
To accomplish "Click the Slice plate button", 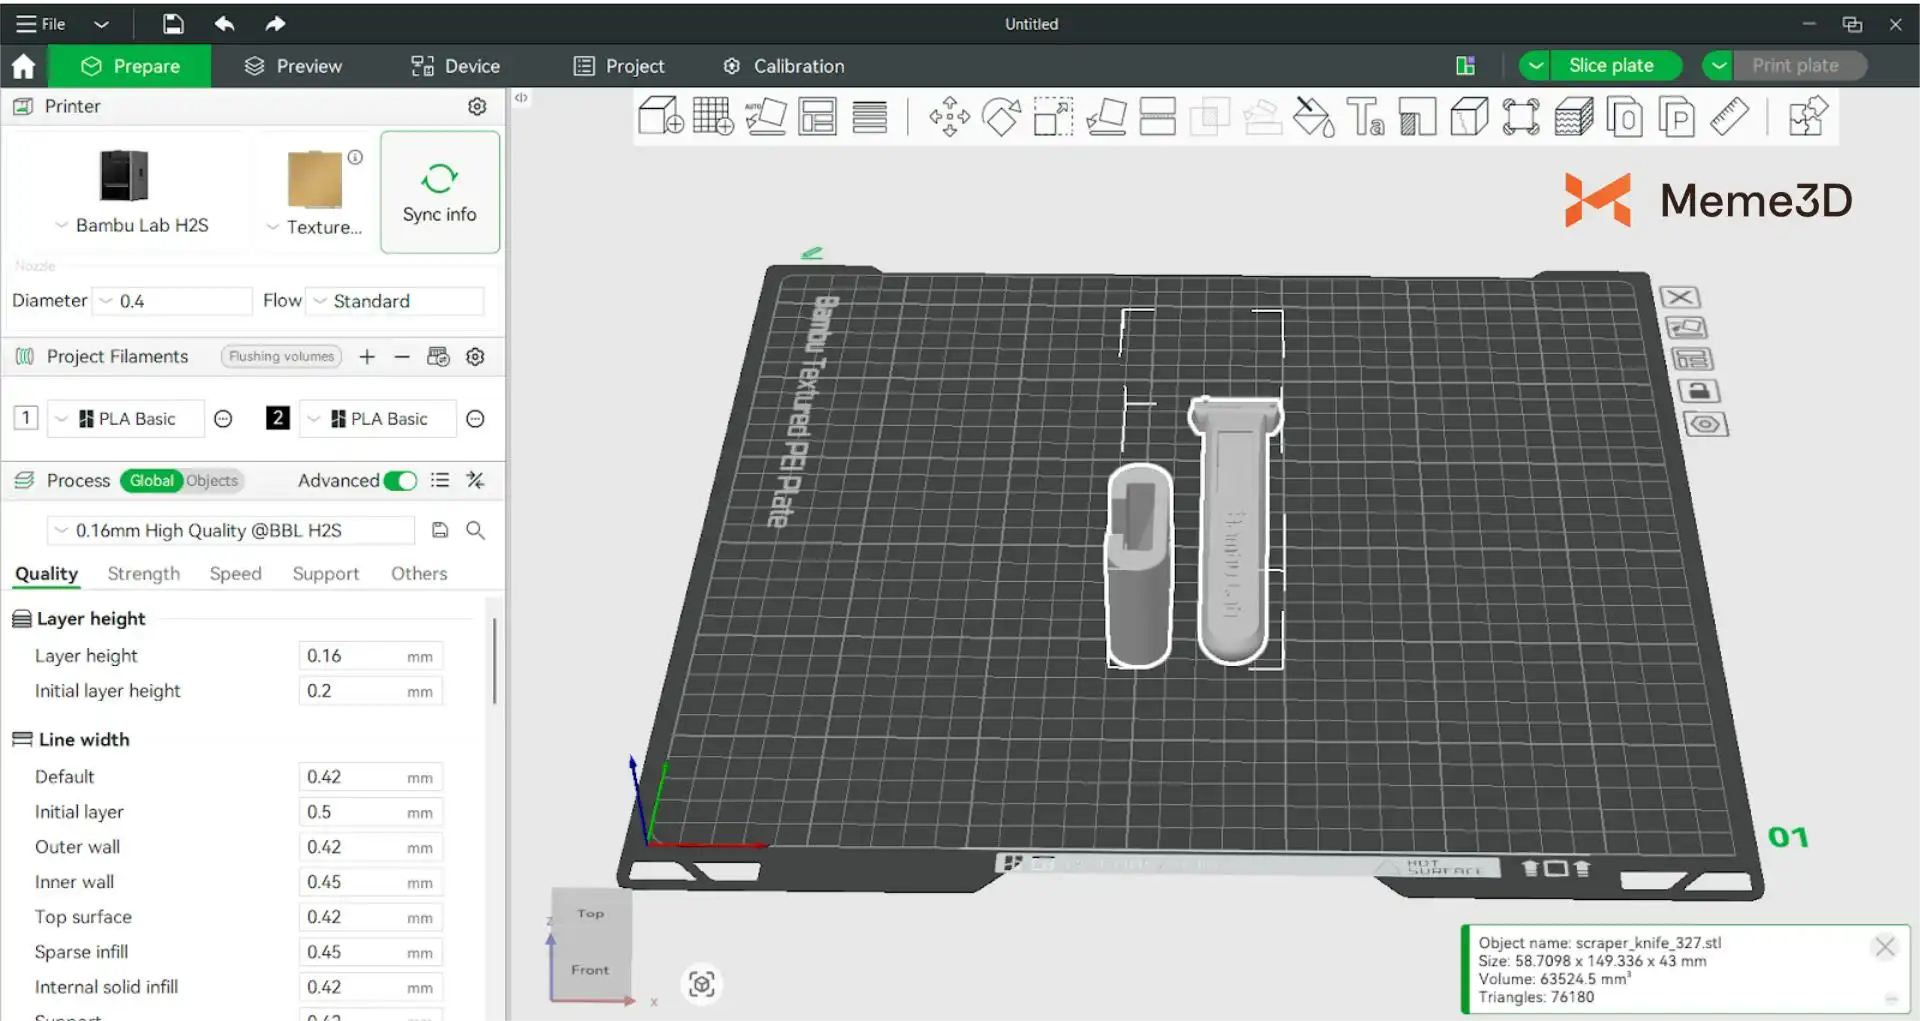I will pos(1610,66).
